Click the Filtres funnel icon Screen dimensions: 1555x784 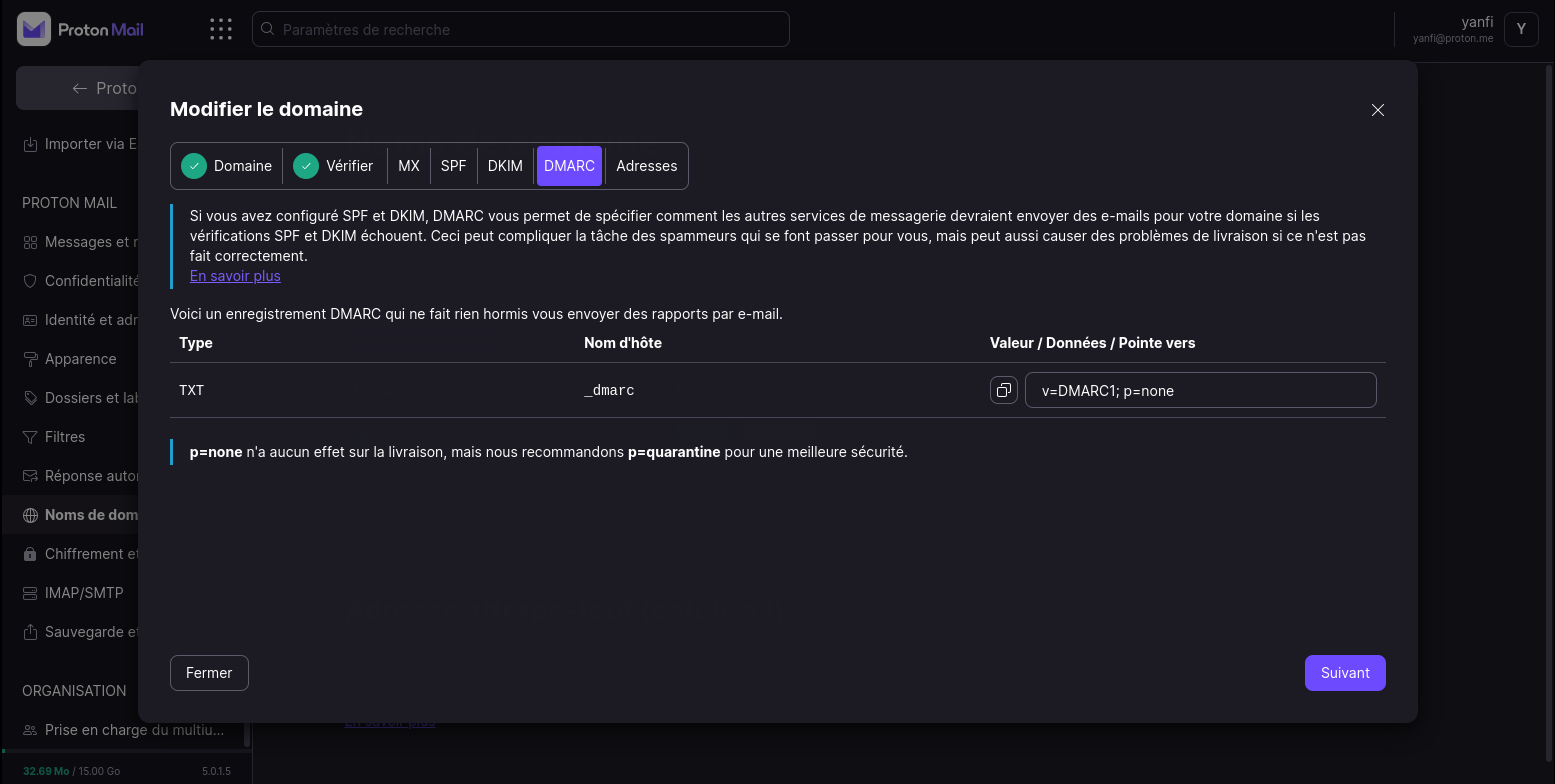tap(30, 437)
